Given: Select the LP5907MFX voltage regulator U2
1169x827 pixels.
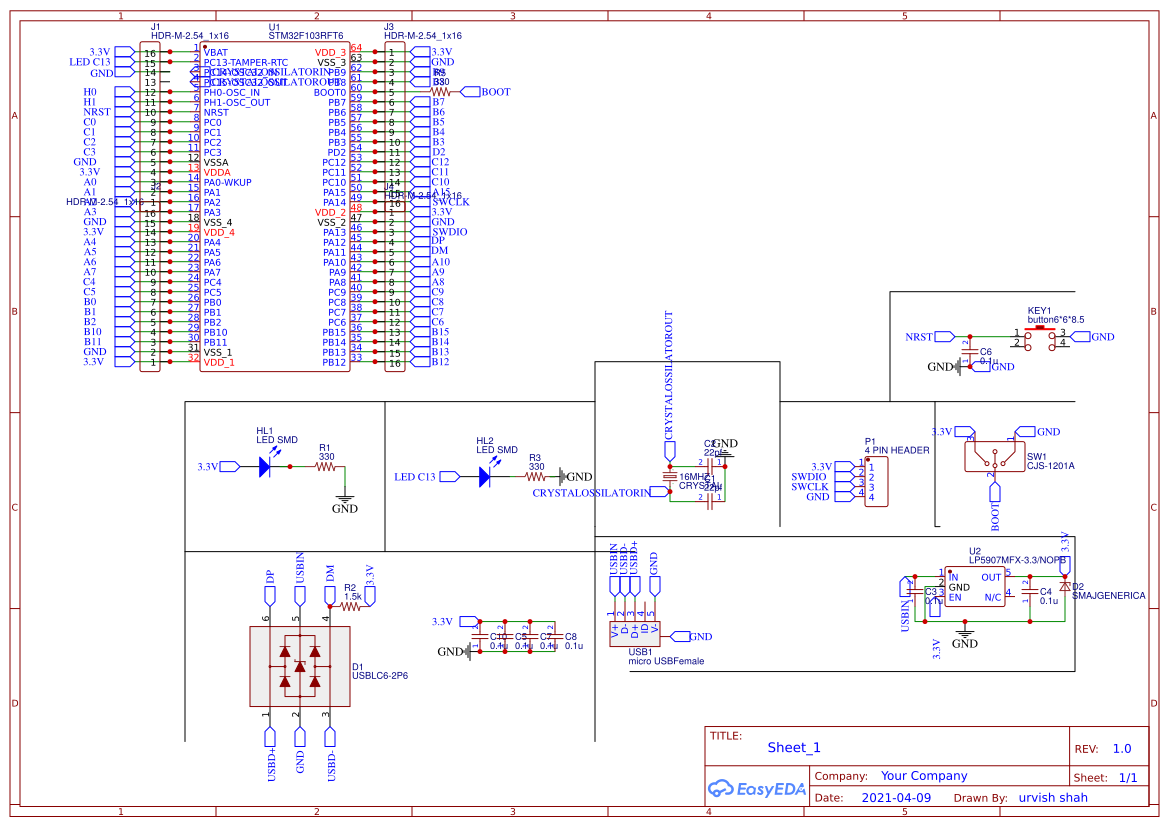Looking at the screenshot, I should [x=975, y=585].
